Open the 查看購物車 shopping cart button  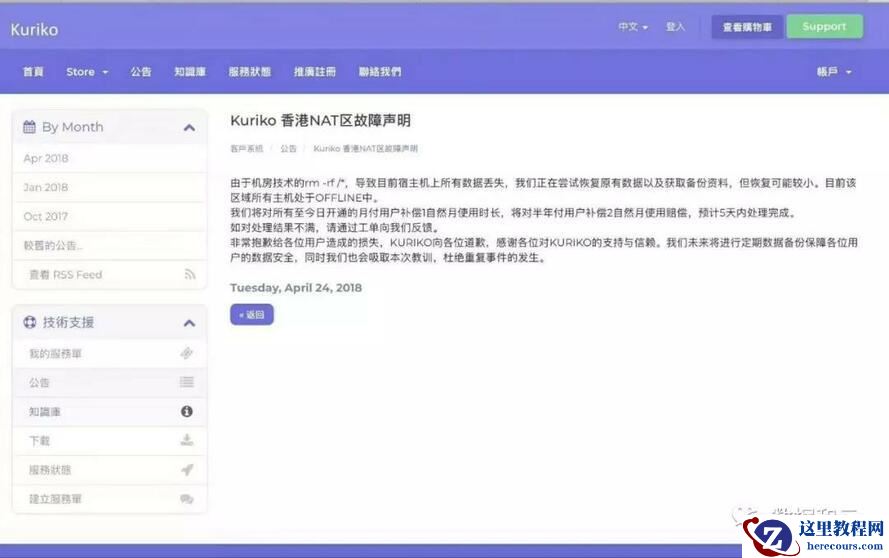click(x=747, y=27)
